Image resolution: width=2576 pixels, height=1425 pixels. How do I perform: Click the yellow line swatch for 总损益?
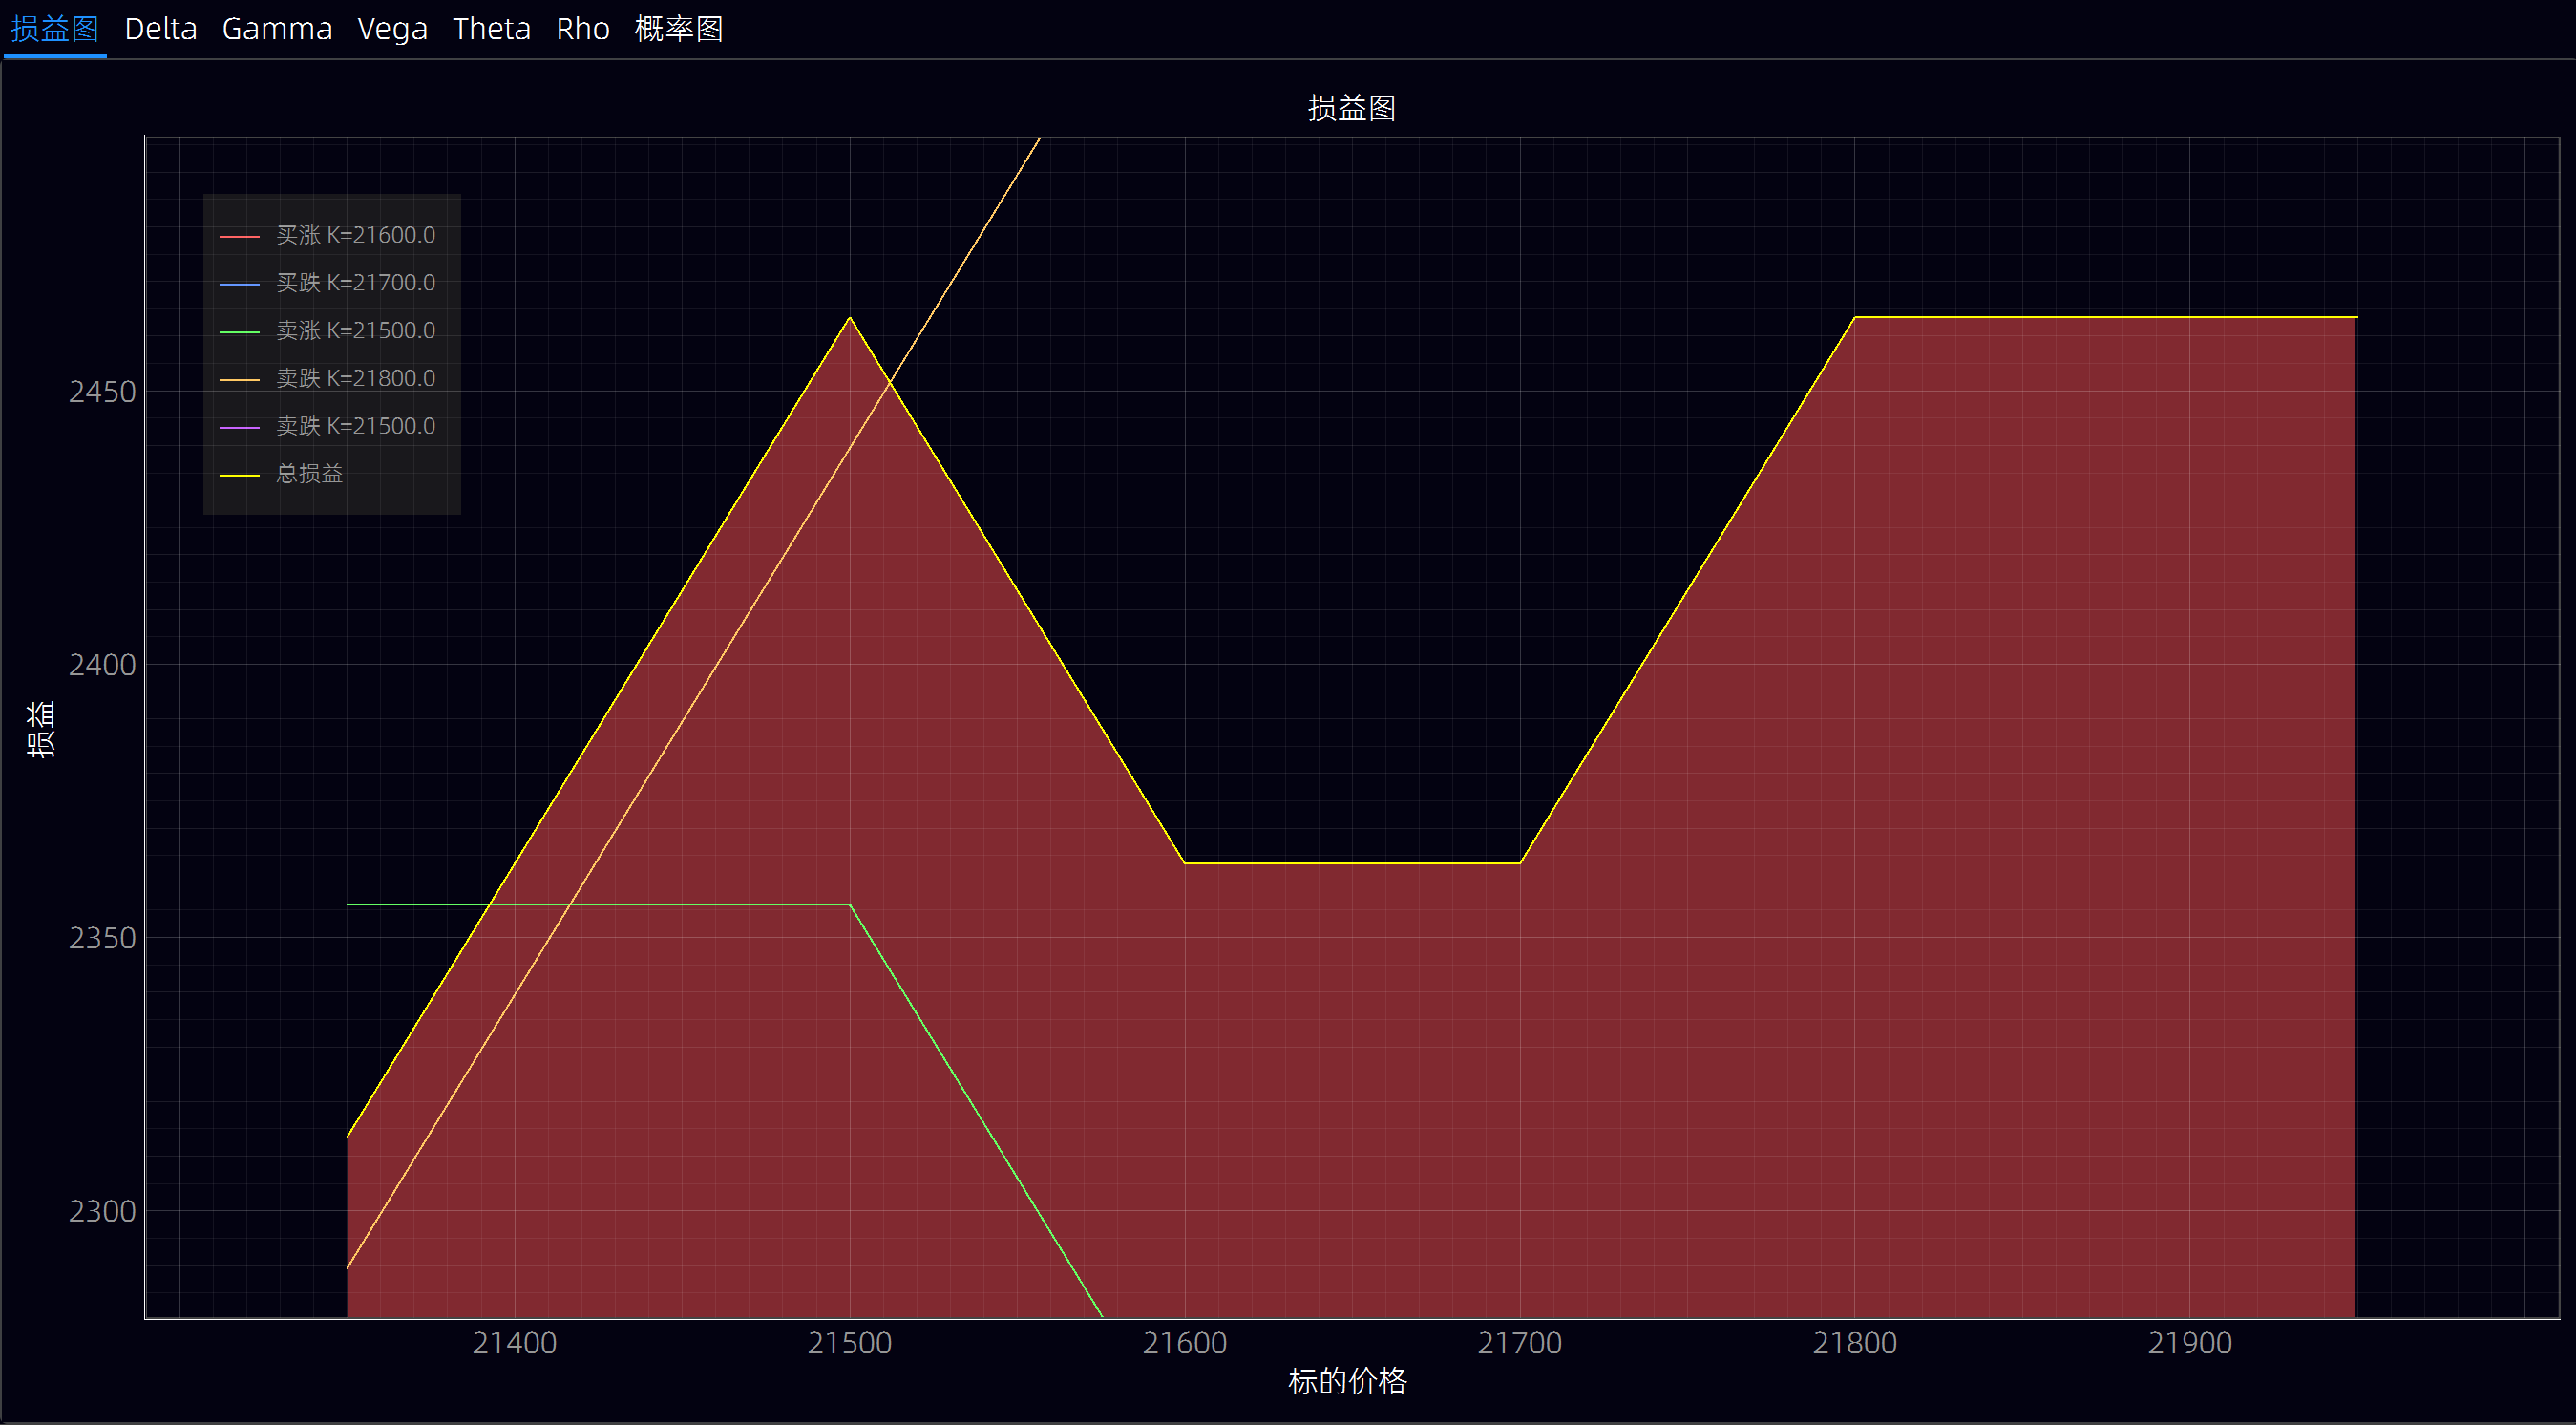click(x=239, y=475)
